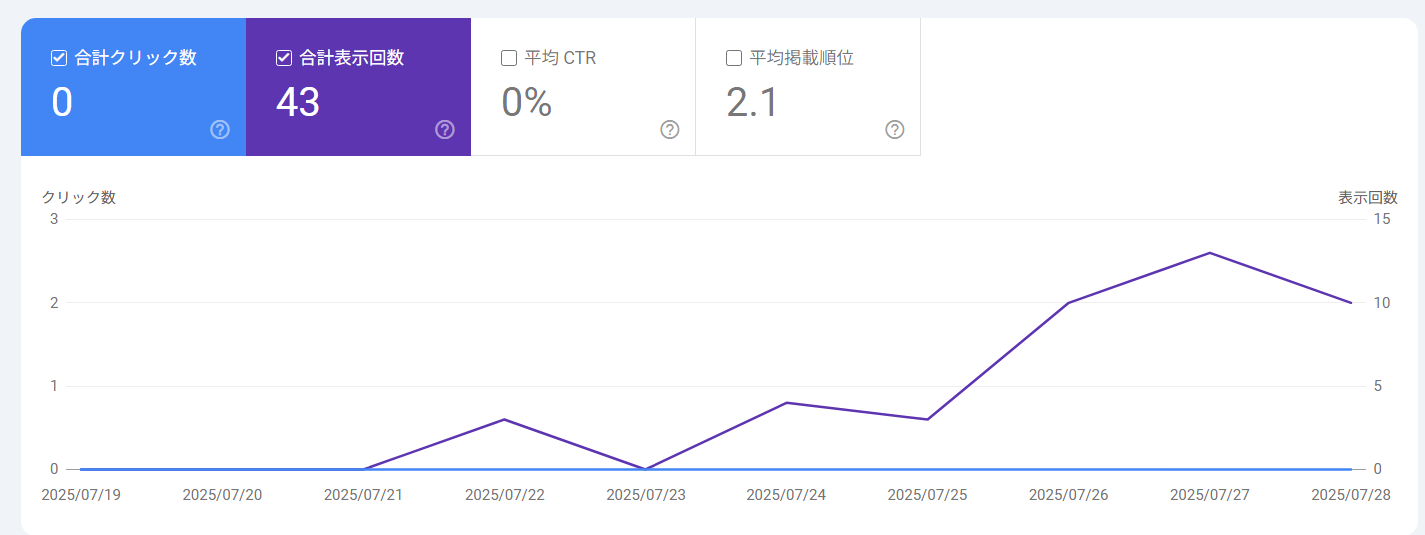Click the 2025/07/23 date axis label
This screenshot has width=1425, height=535.
(x=646, y=495)
